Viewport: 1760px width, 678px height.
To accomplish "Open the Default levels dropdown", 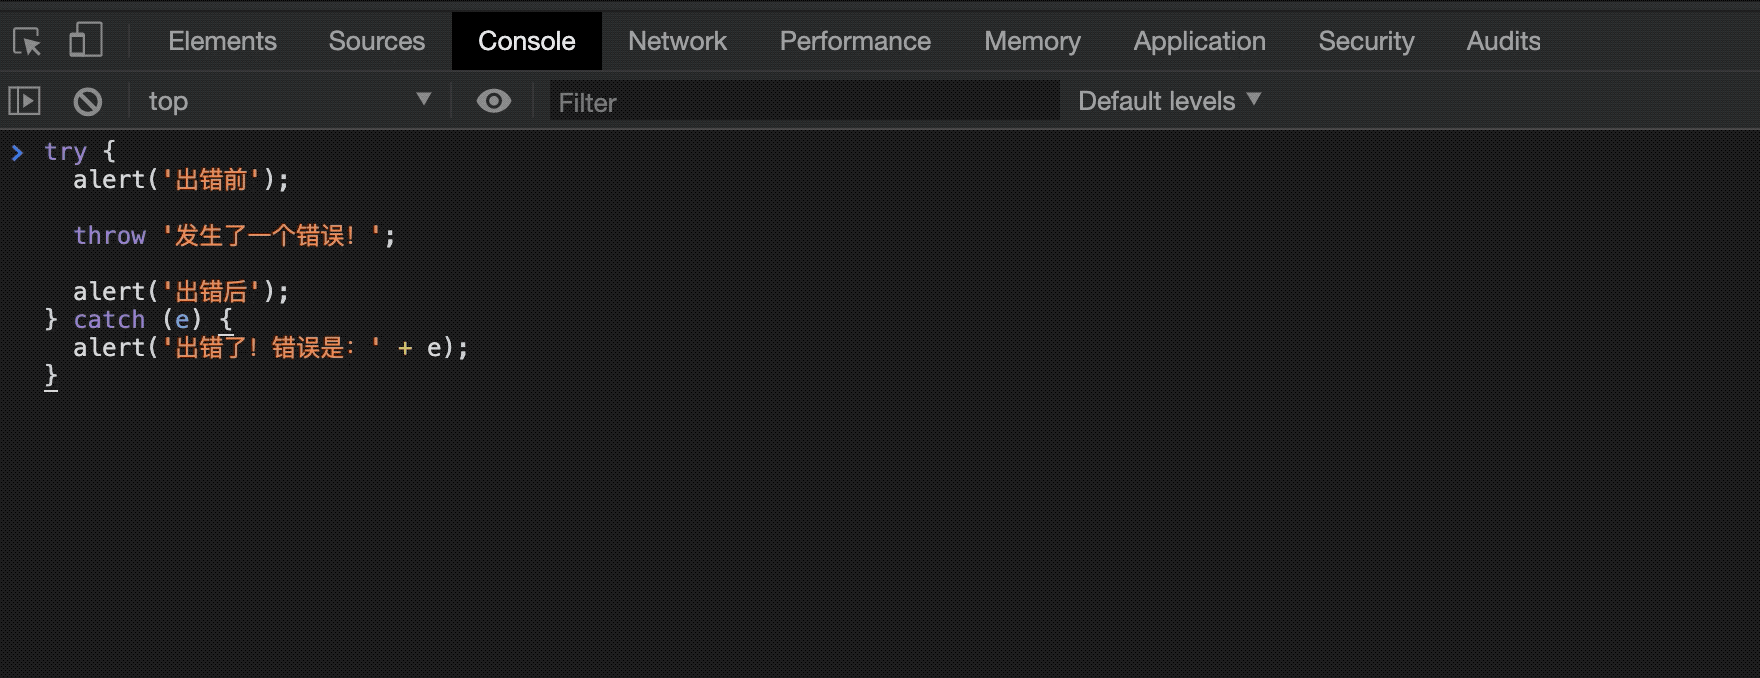I will pos(1169,101).
